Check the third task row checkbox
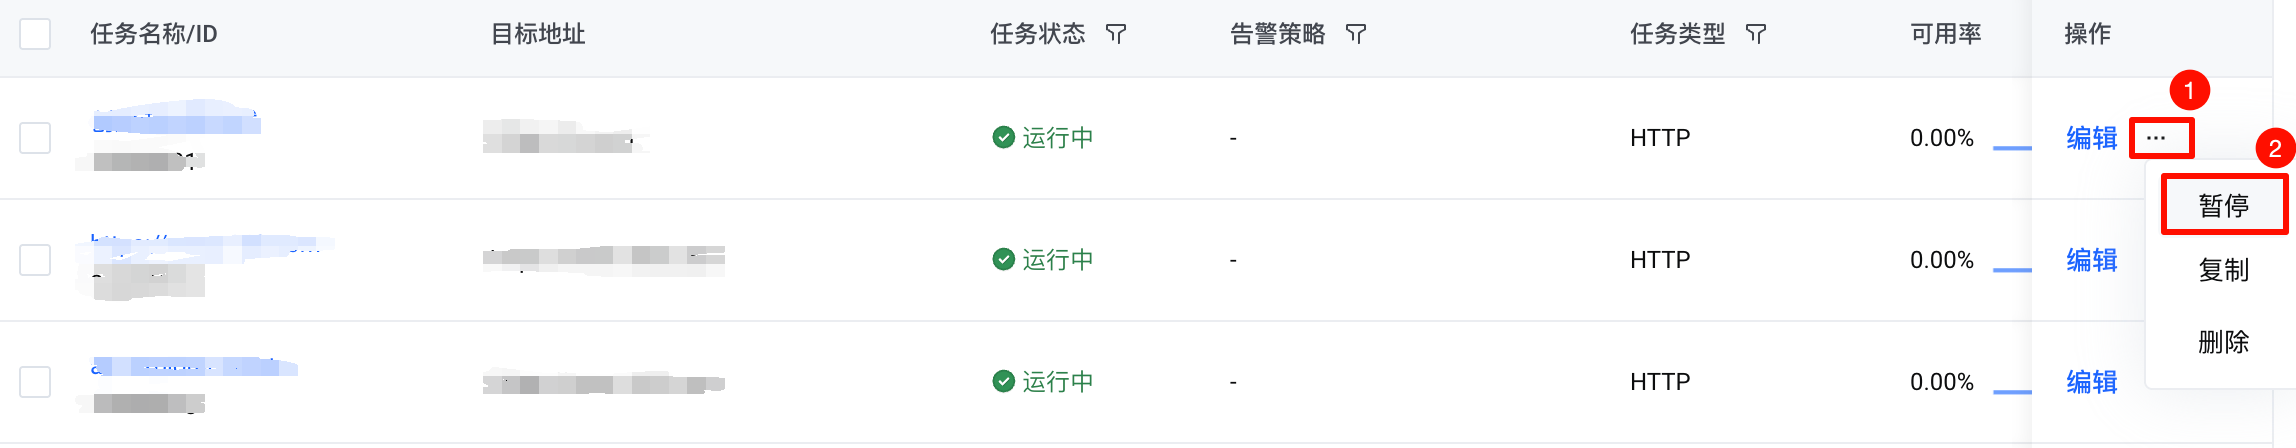 coord(35,382)
